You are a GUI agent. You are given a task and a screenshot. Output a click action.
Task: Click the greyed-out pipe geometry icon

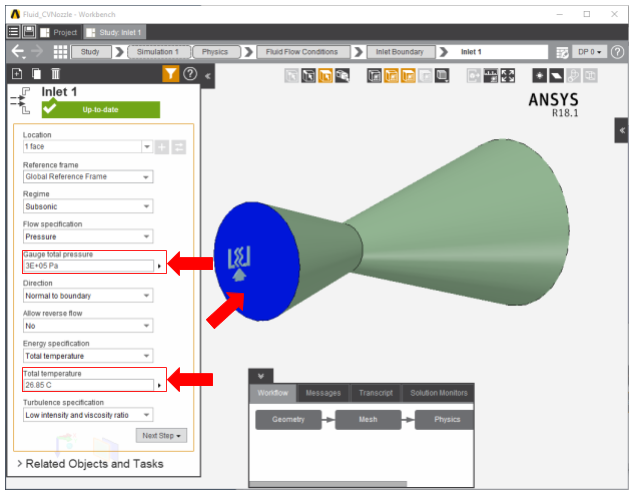tap(573, 76)
